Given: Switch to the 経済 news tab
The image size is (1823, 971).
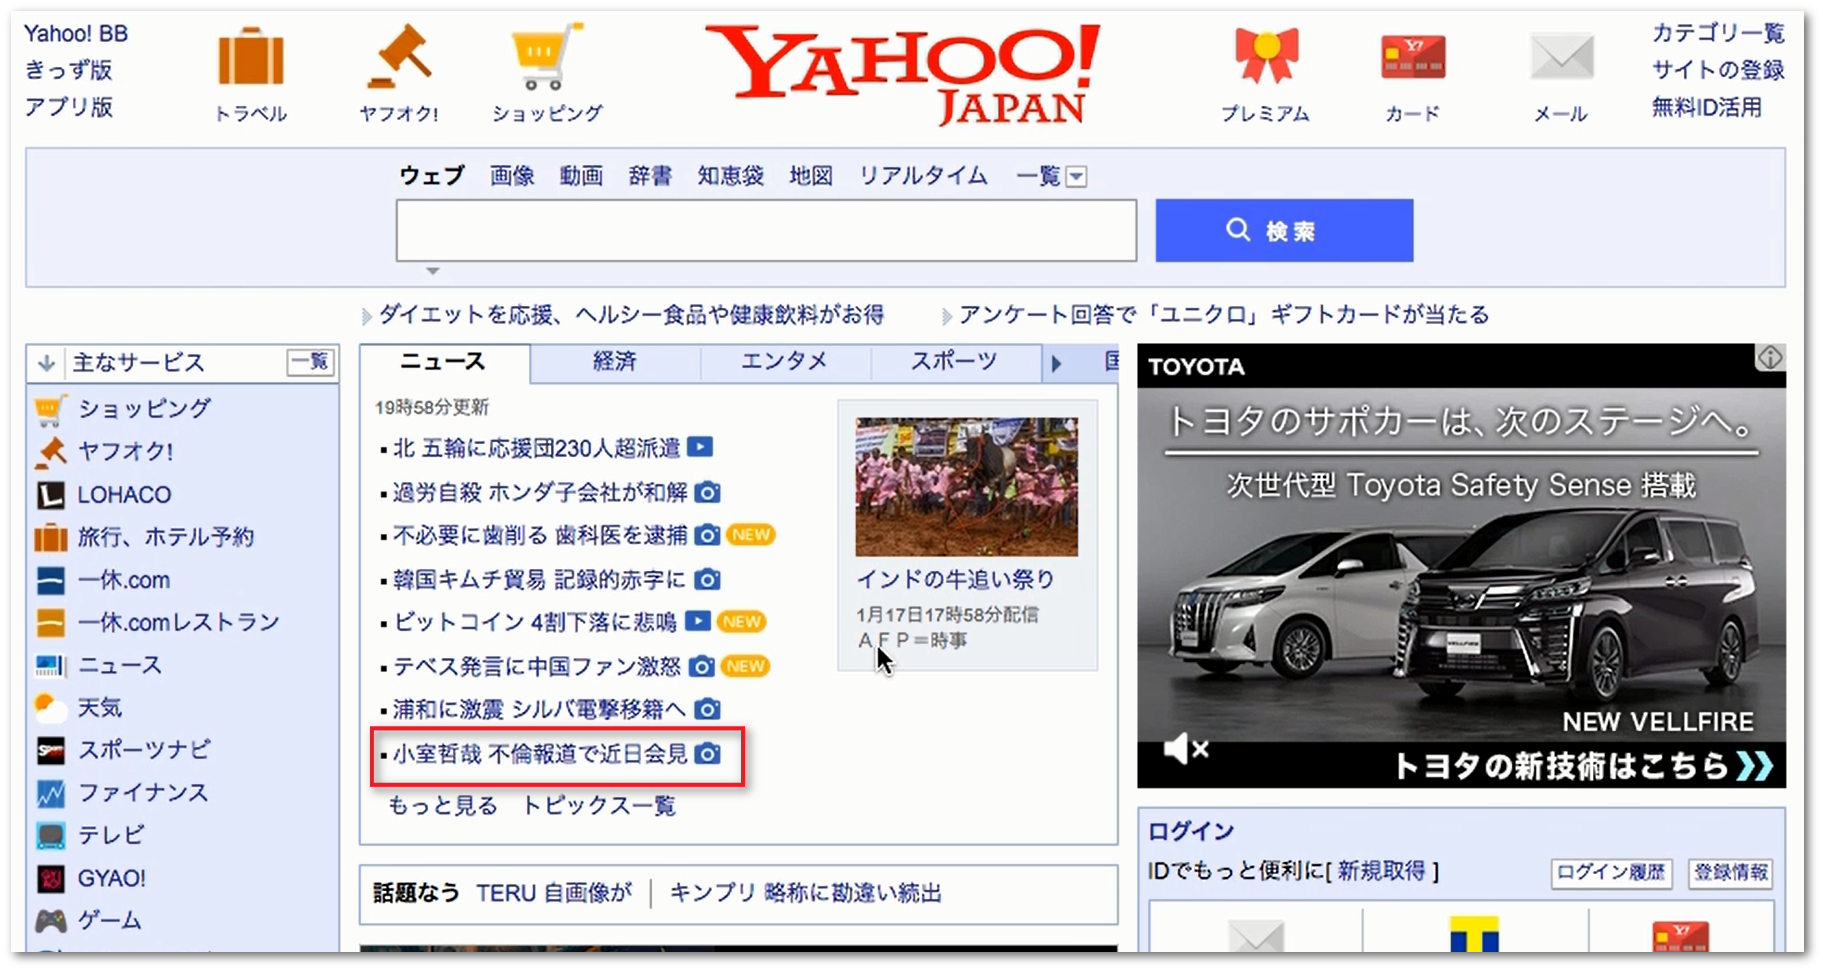Looking at the screenshot, I should tap(614, 362).
